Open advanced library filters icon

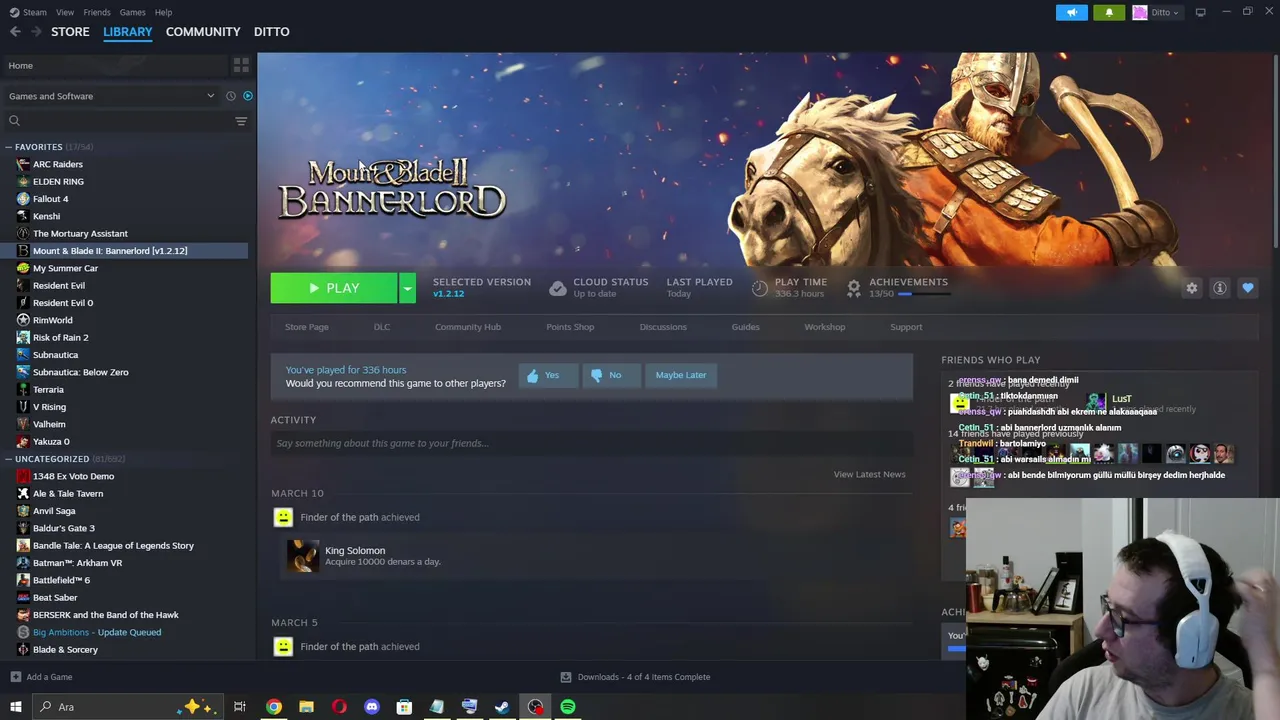[x=241, y=121]
